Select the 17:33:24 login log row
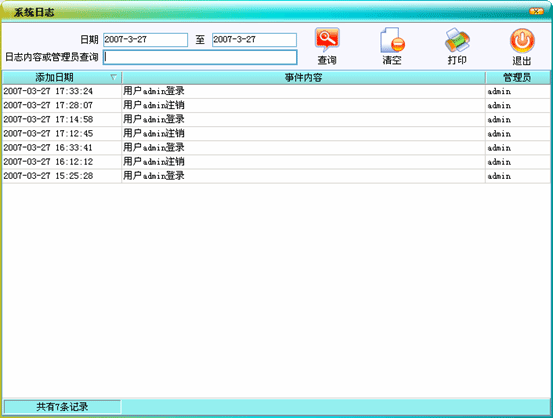553x418 pixels. 276,91
